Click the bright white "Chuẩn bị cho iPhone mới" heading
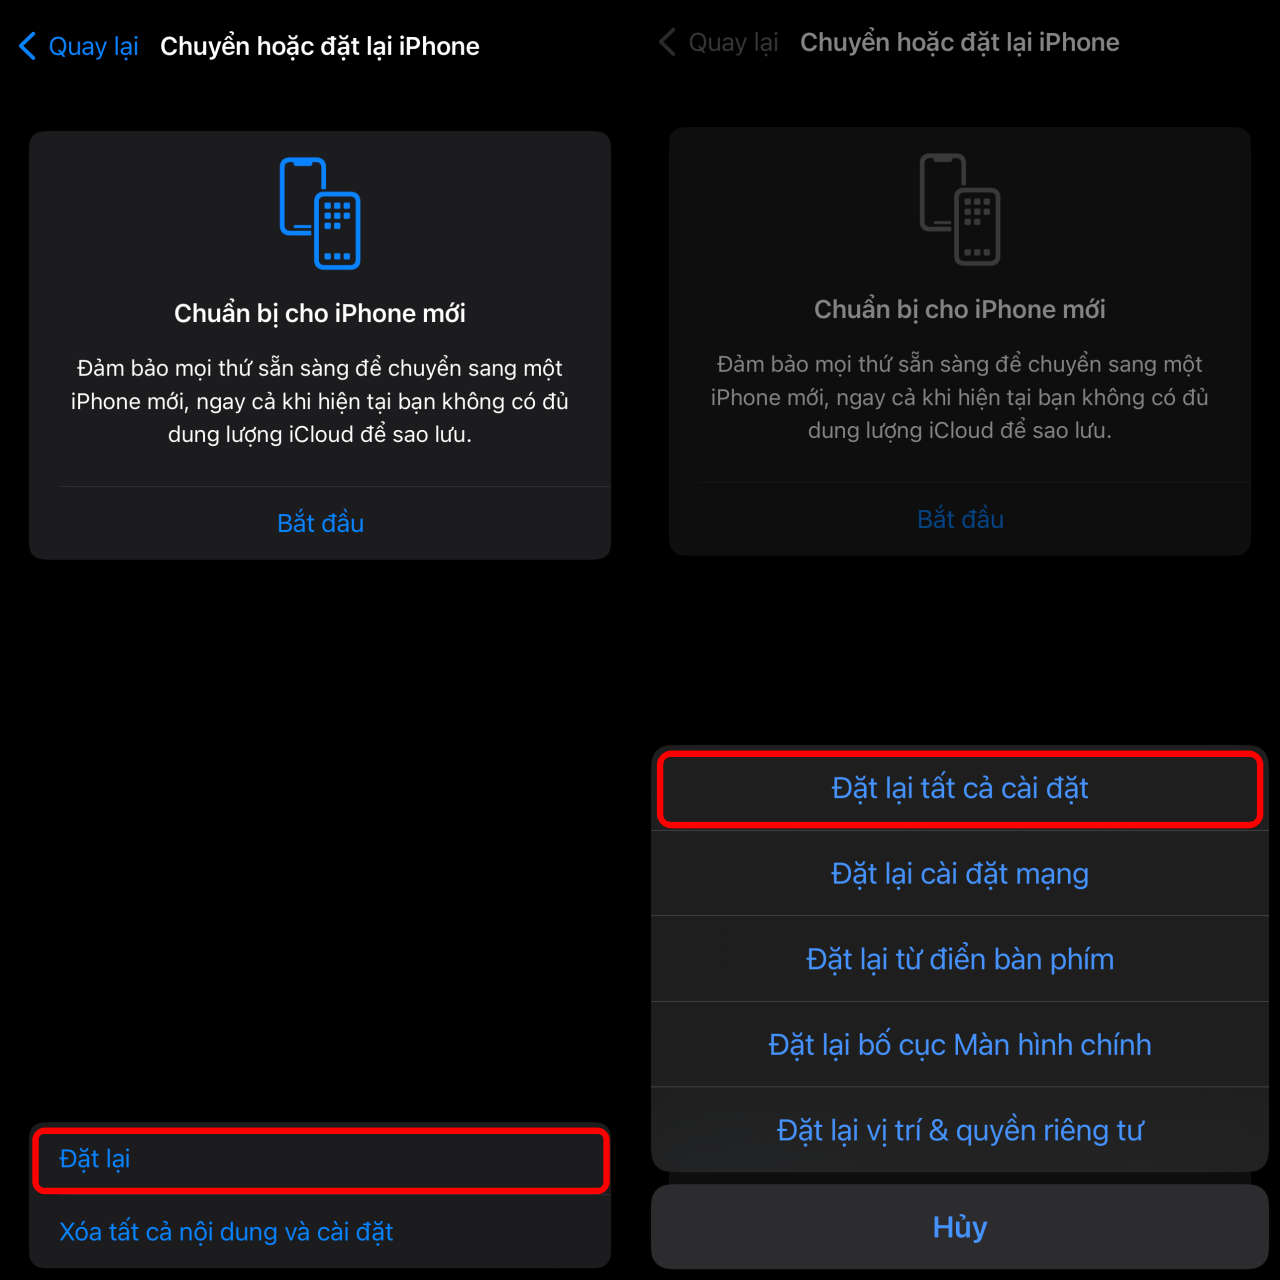Screen dimensions: 1280x1280 click(x=320, y=313)
